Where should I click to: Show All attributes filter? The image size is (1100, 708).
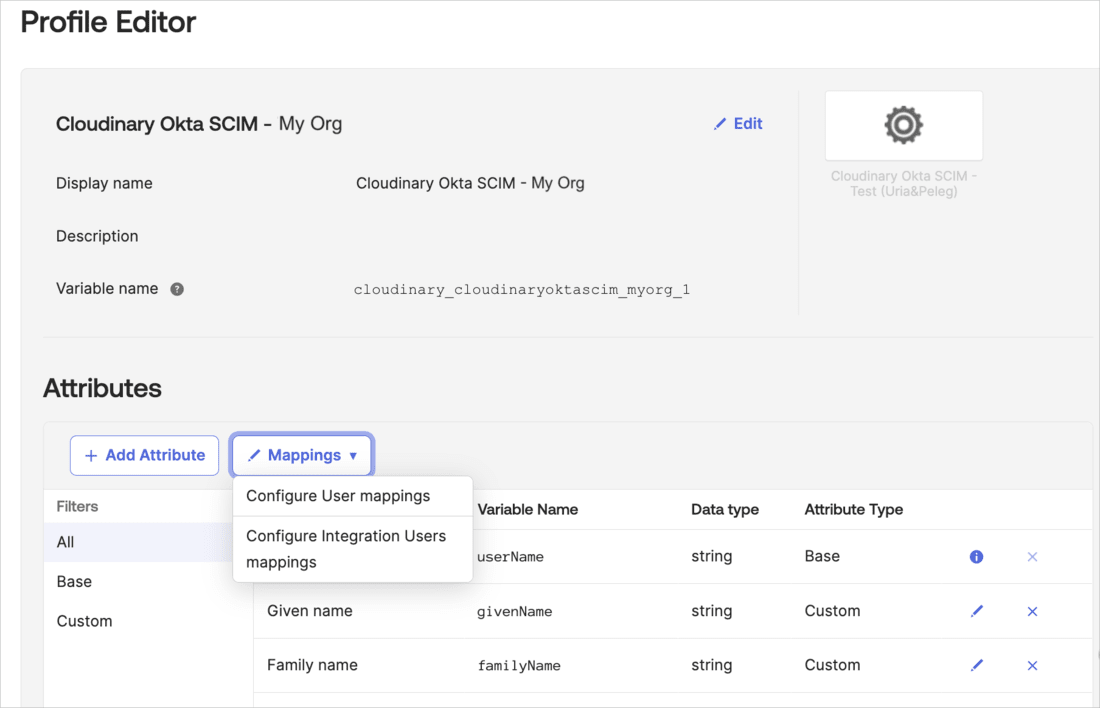138,542
